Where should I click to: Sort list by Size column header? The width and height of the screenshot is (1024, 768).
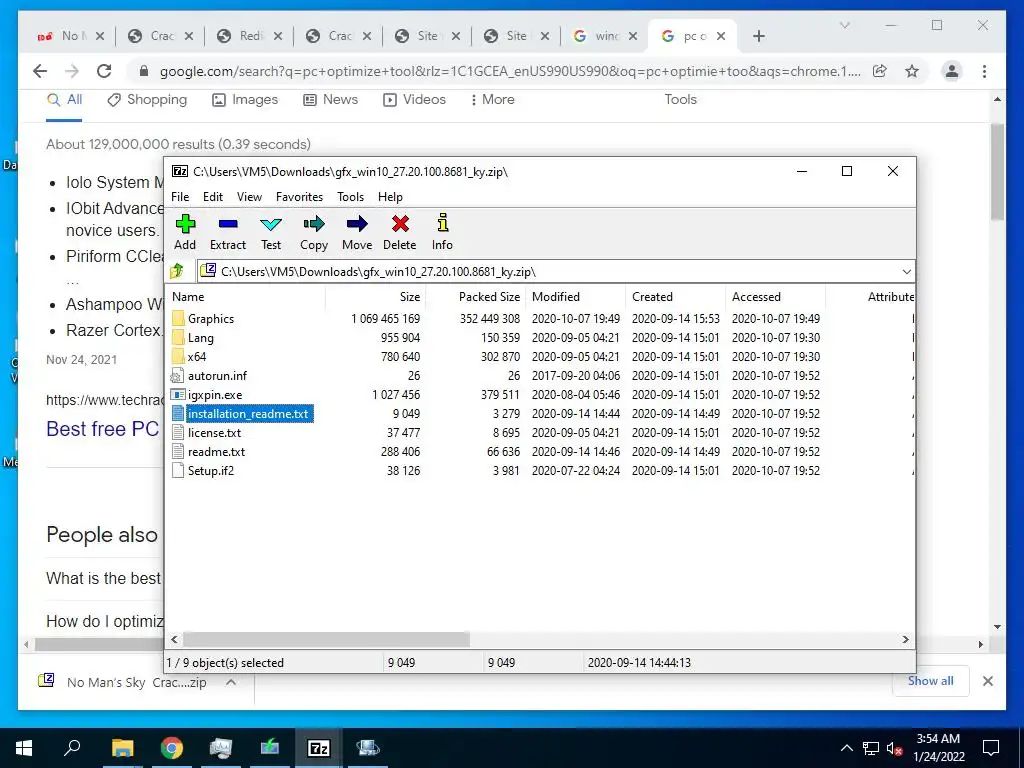point(376,296)
